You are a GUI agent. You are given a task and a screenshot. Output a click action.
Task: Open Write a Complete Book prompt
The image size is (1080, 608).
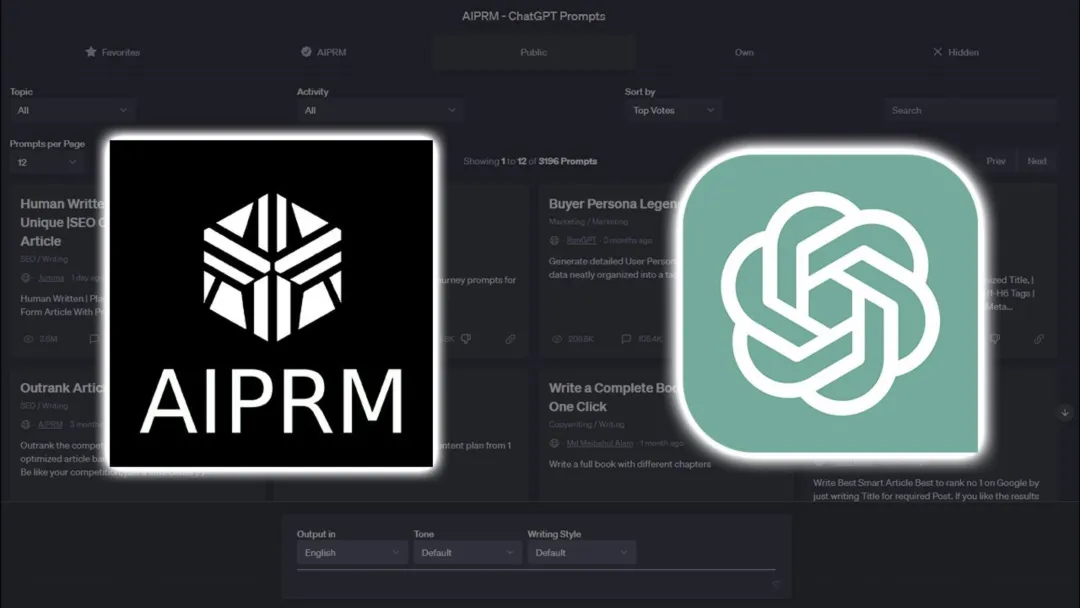pos(613,397)
